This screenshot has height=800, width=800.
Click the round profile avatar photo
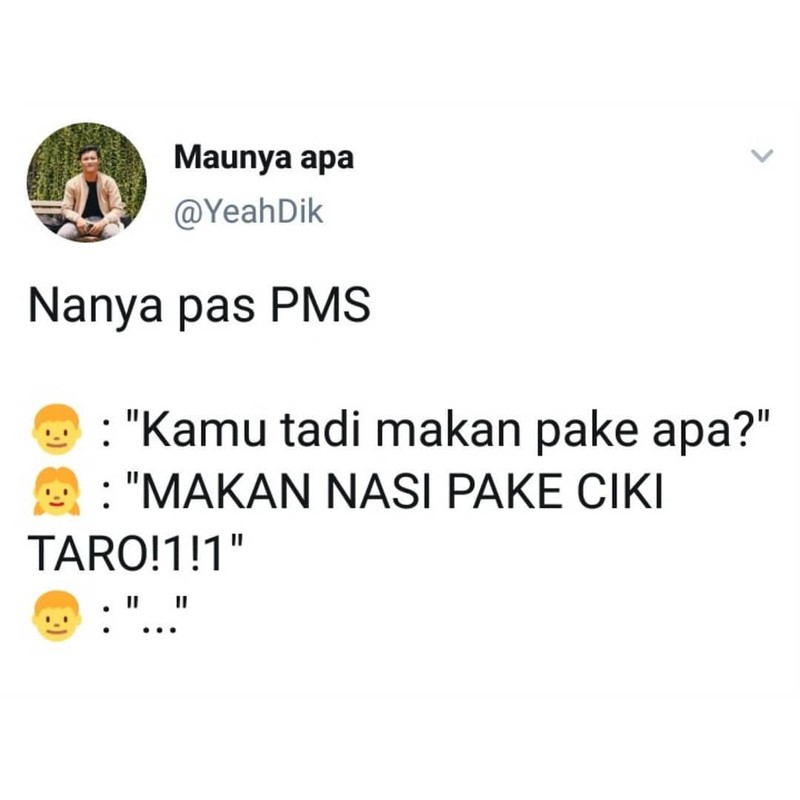pyautogui.click(x=87, y=182)
